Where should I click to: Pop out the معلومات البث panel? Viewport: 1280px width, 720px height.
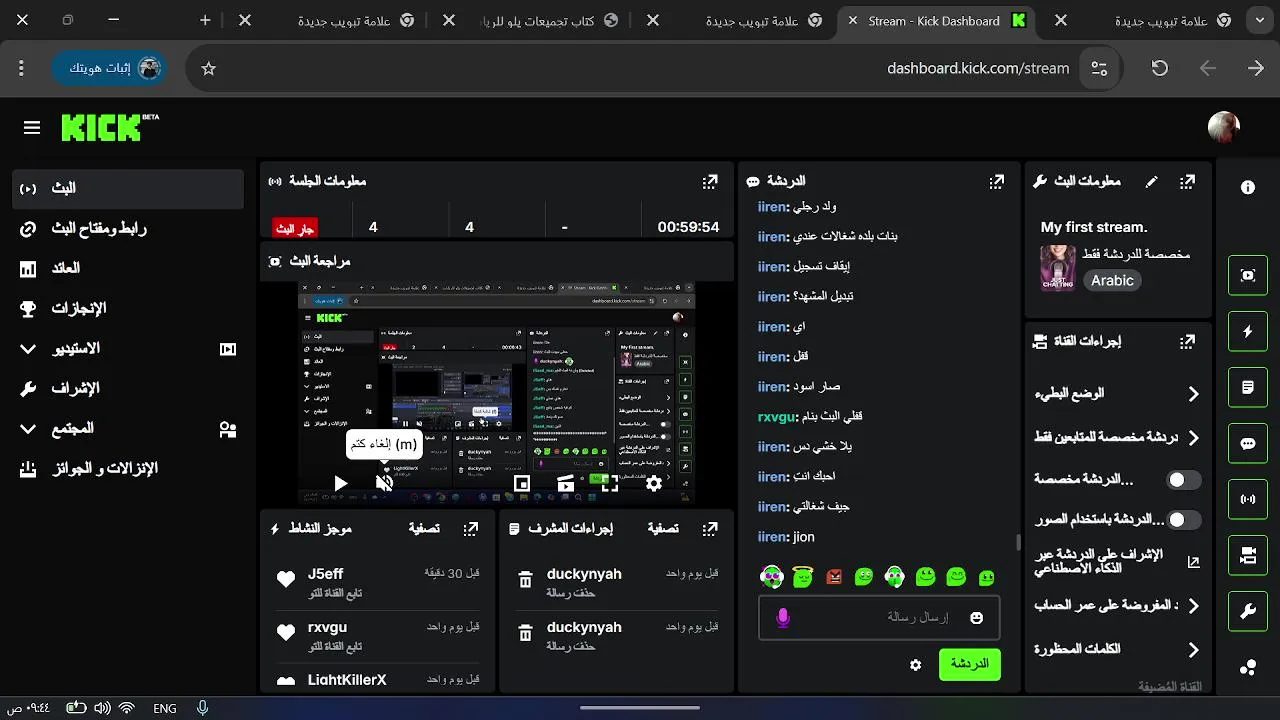click(x=1187, y=181)
